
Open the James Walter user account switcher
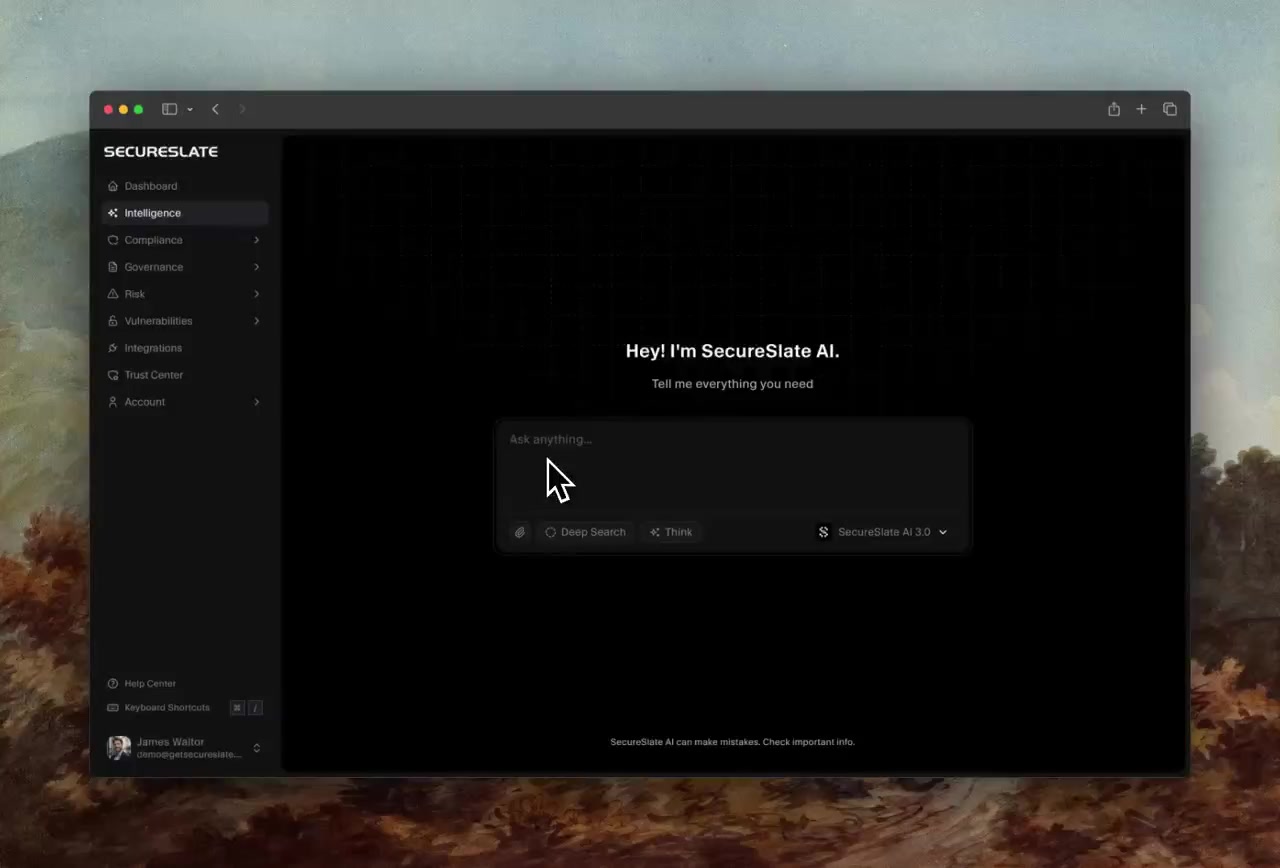[185, 748]
